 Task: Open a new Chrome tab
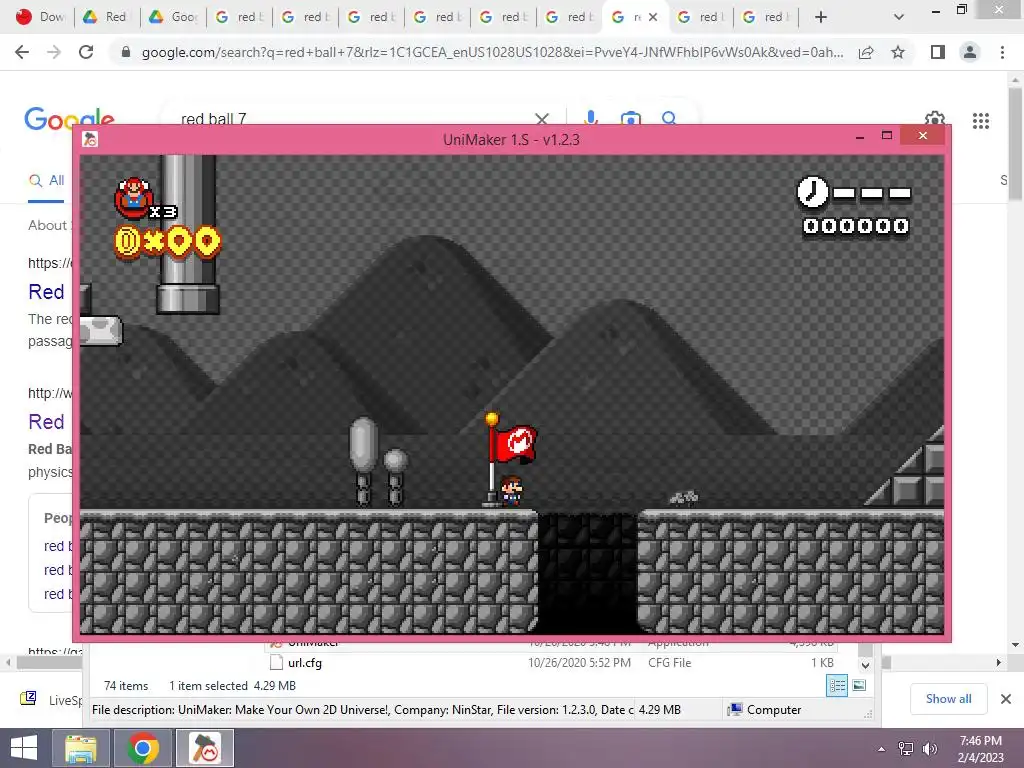[x=821, y=17]
